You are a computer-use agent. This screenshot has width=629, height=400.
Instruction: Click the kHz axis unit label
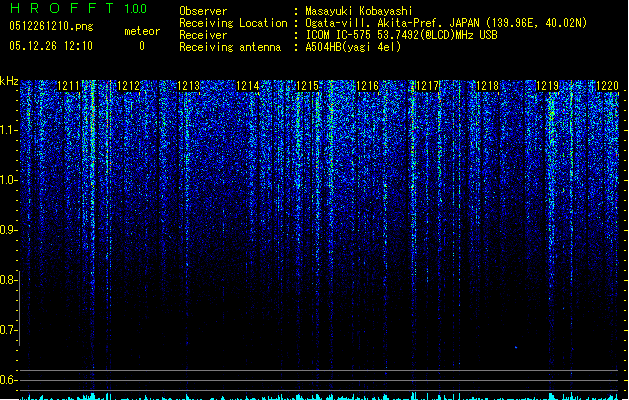coord(9,81)
